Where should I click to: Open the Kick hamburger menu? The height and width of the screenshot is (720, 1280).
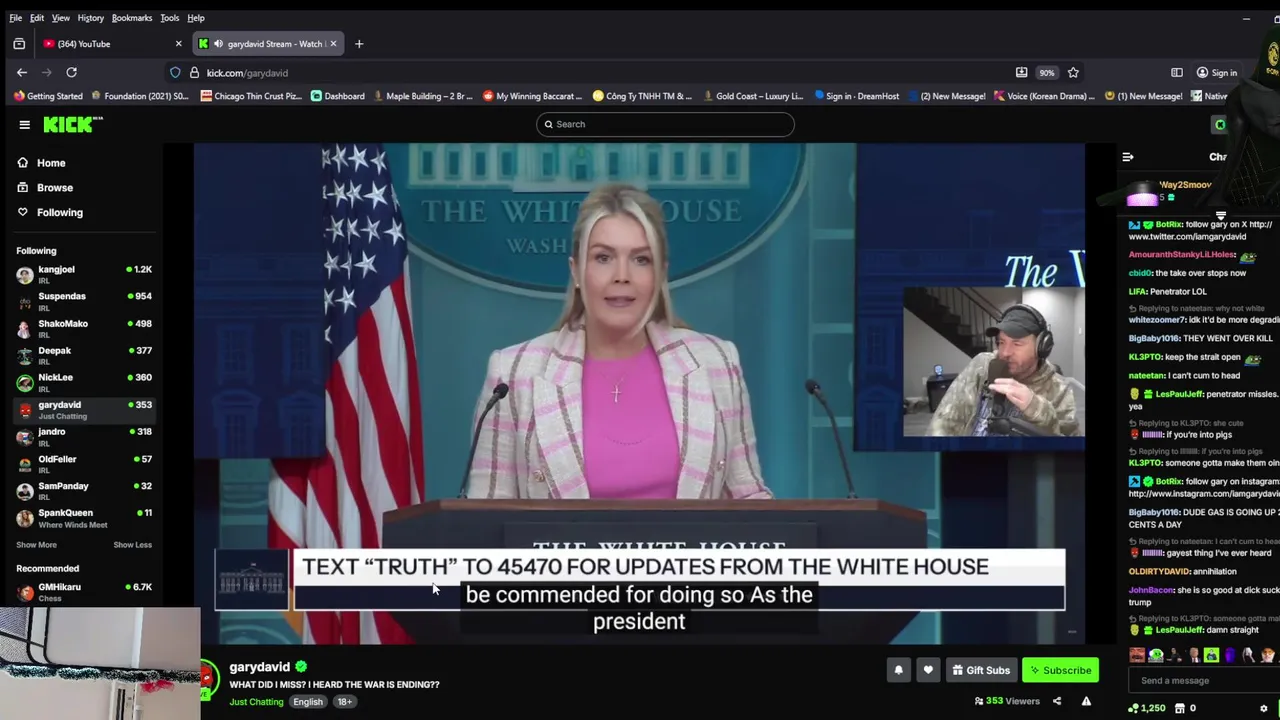pos(24,124)
